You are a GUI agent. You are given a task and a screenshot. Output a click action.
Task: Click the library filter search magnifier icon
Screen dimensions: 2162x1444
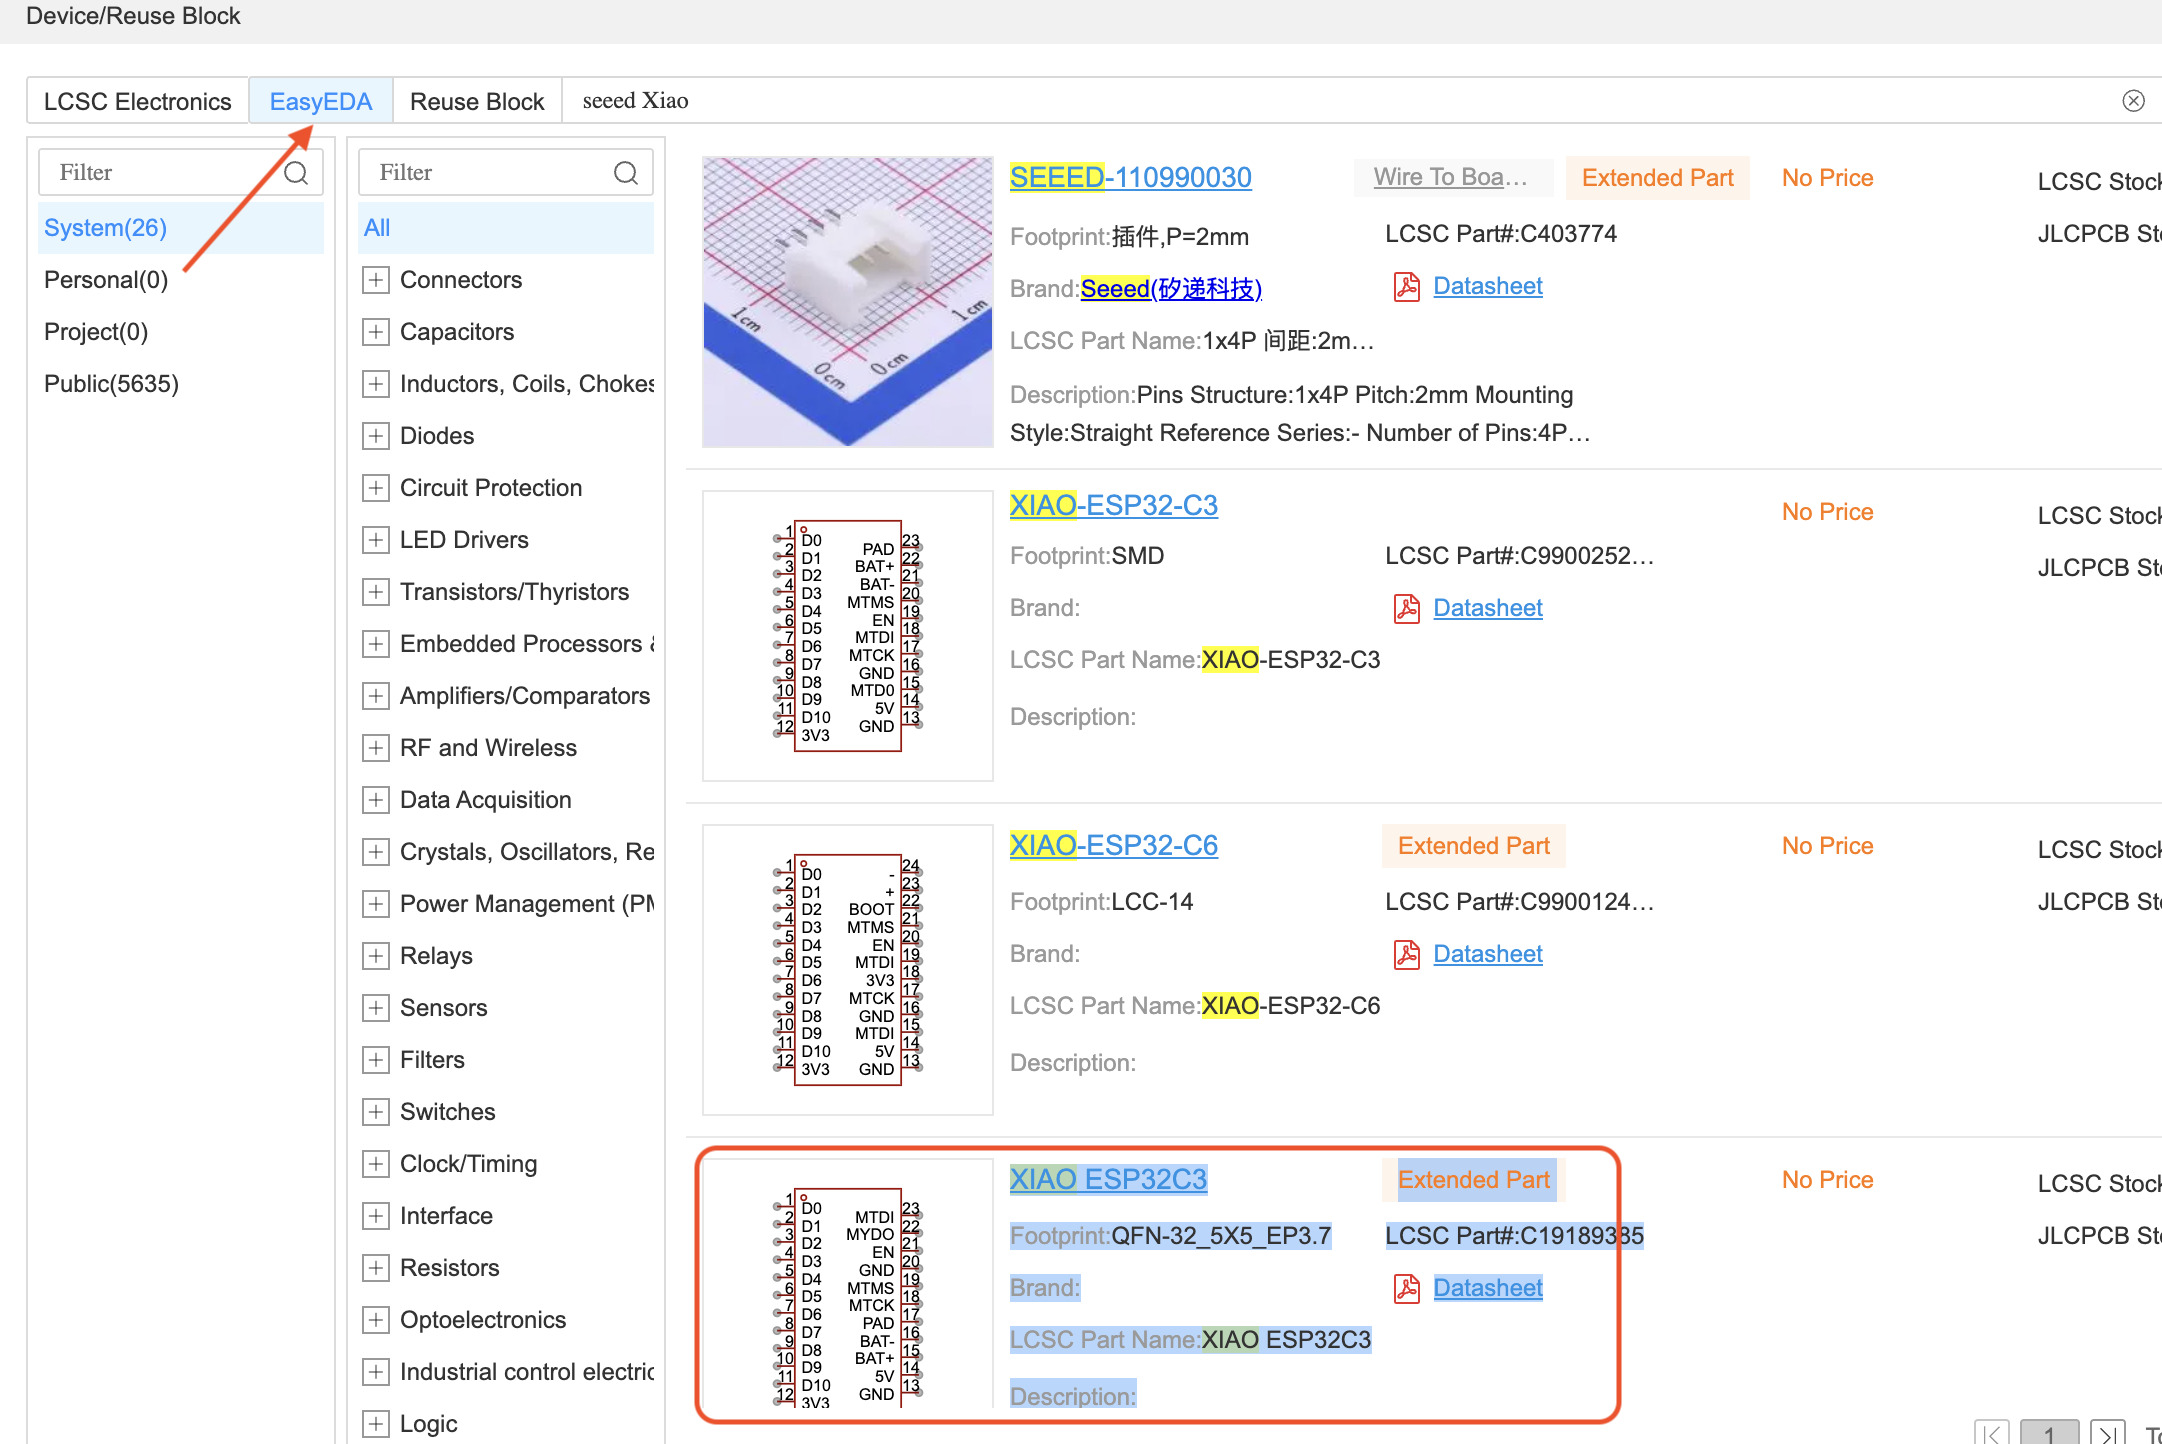click(296, 173)
